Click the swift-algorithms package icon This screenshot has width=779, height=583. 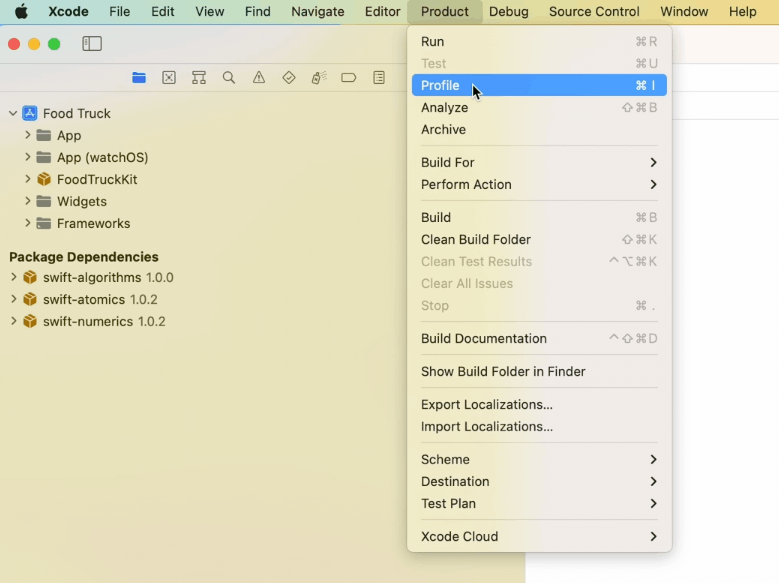(x=30, y=277)
